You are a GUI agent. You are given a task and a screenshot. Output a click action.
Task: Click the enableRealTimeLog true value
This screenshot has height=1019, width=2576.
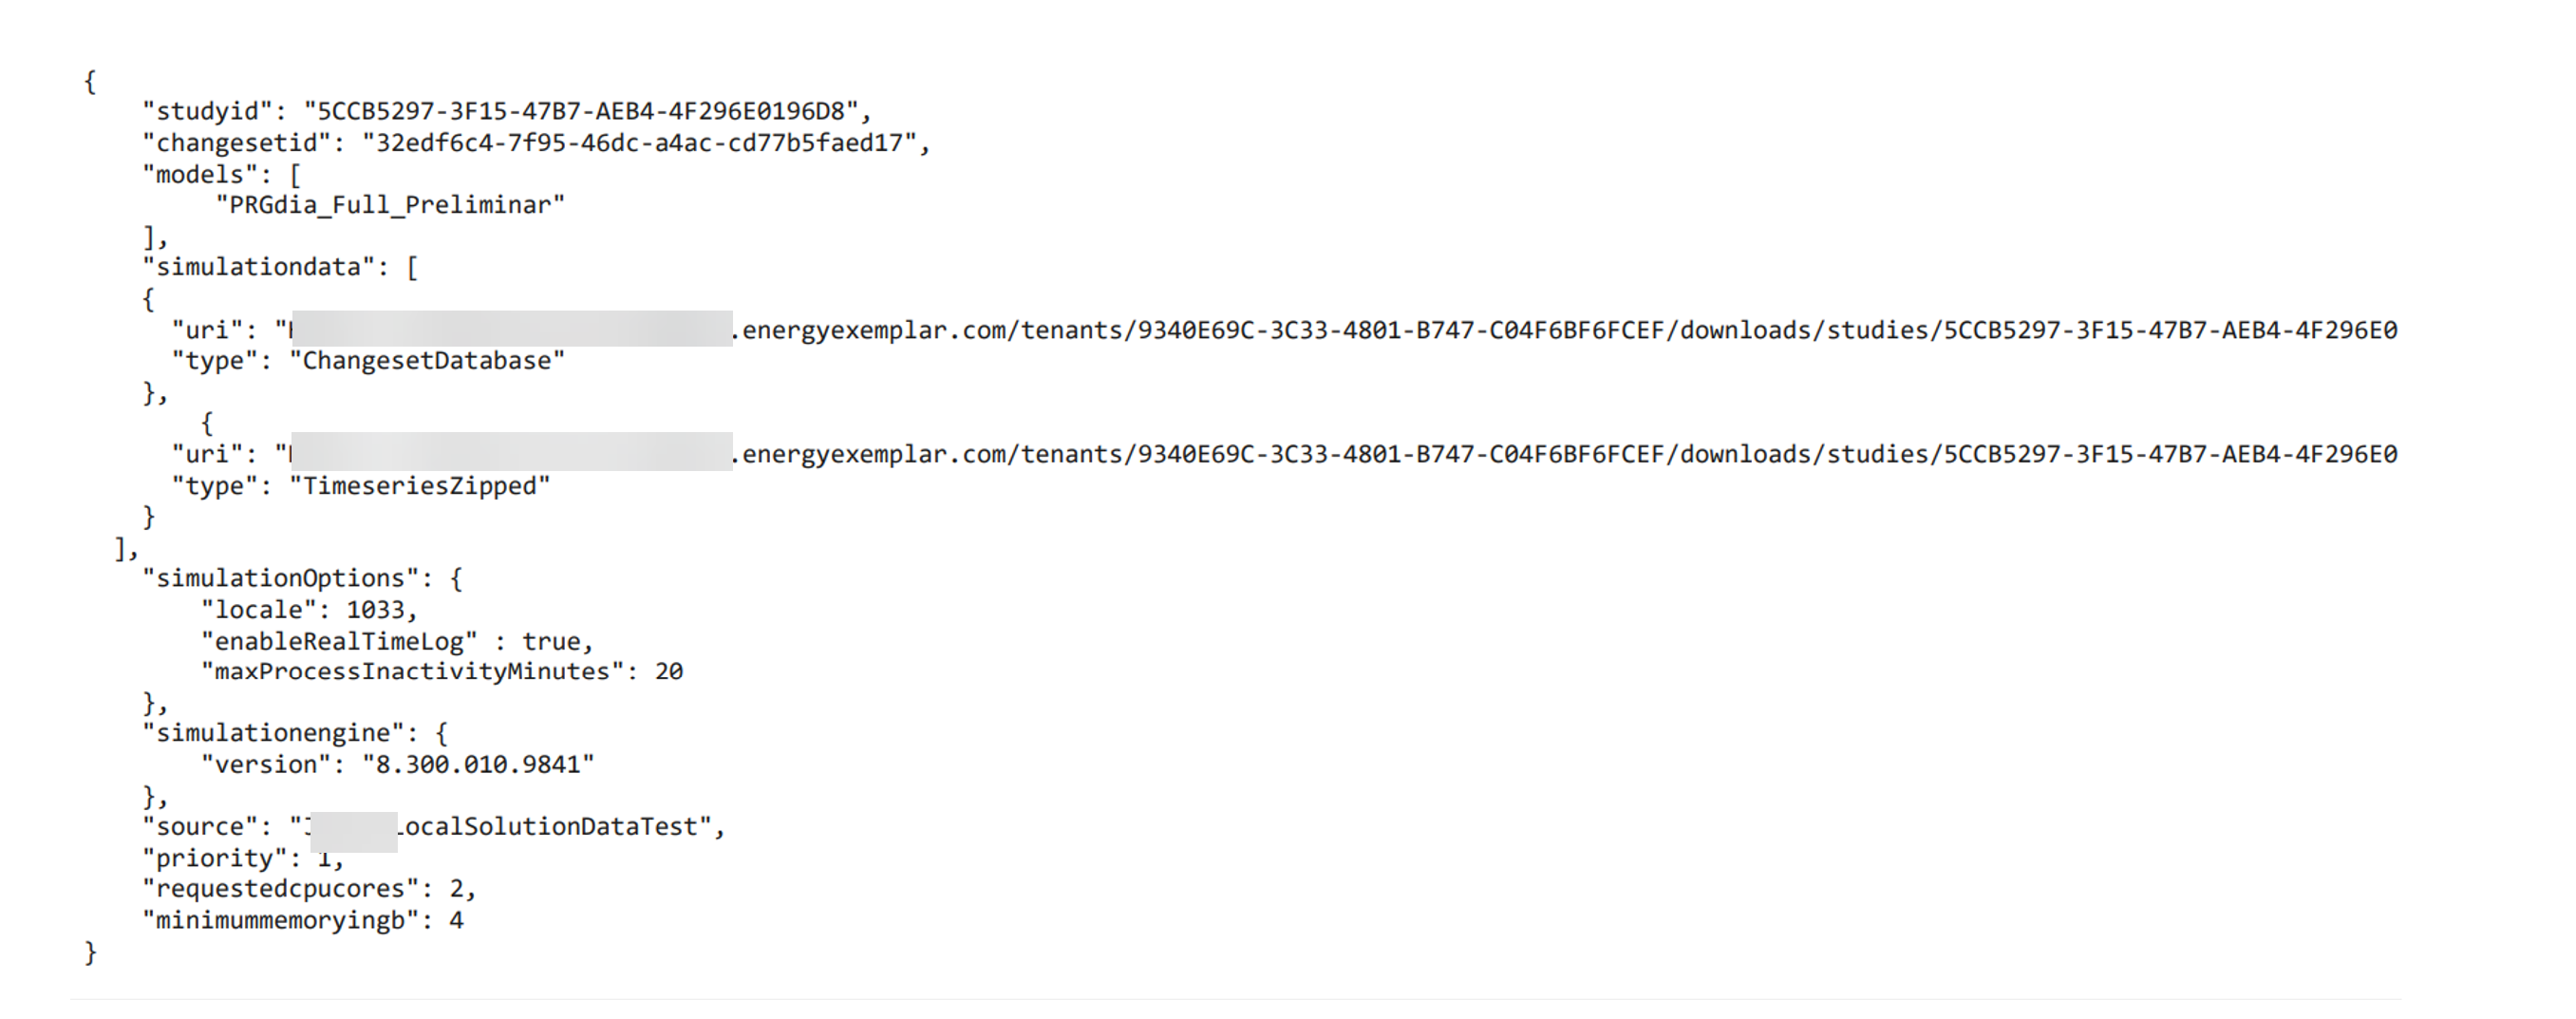coord(550,642)
